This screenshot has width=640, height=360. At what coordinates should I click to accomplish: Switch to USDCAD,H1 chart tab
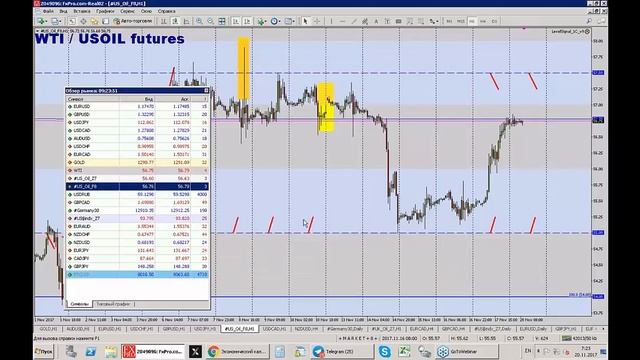tap(274, 329)
